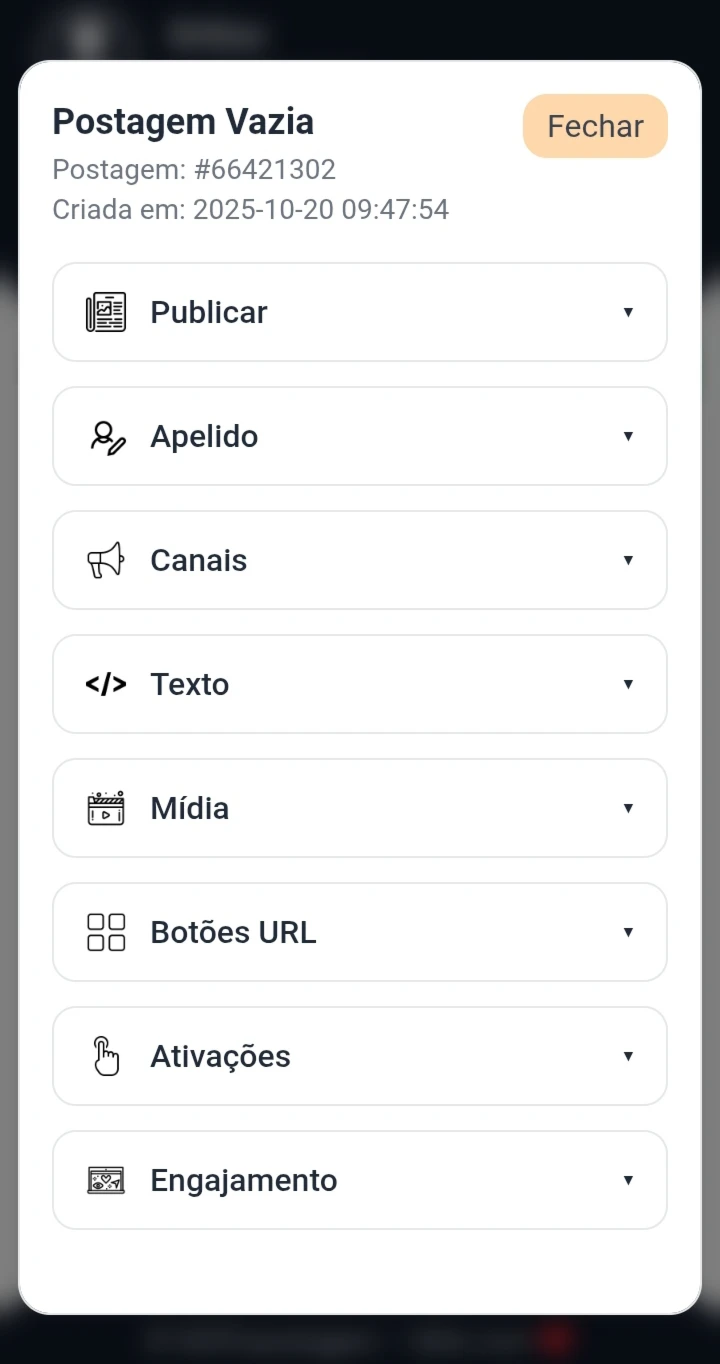Screen dimensions: 720x1364
Task: Click the video clapper icon beside Mídia
Action: pos(106,808)
